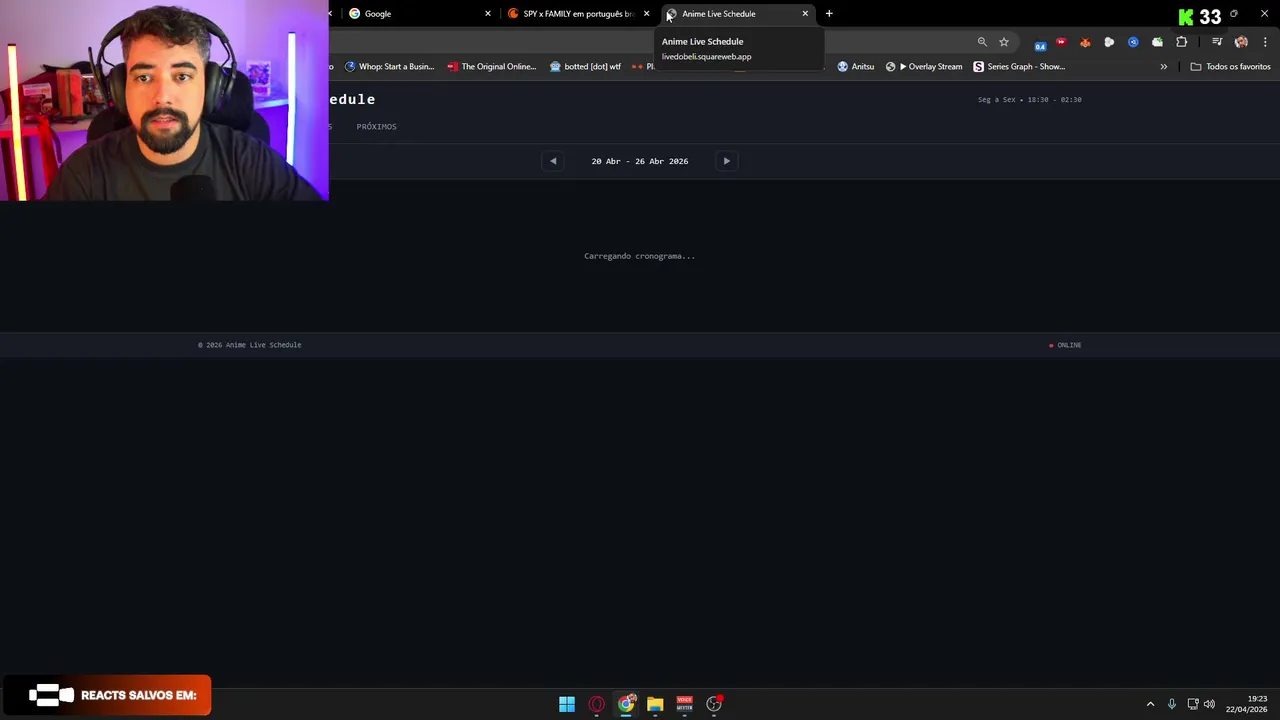
Task: Go to the next week in the schedule
Action: coord(727,161)
